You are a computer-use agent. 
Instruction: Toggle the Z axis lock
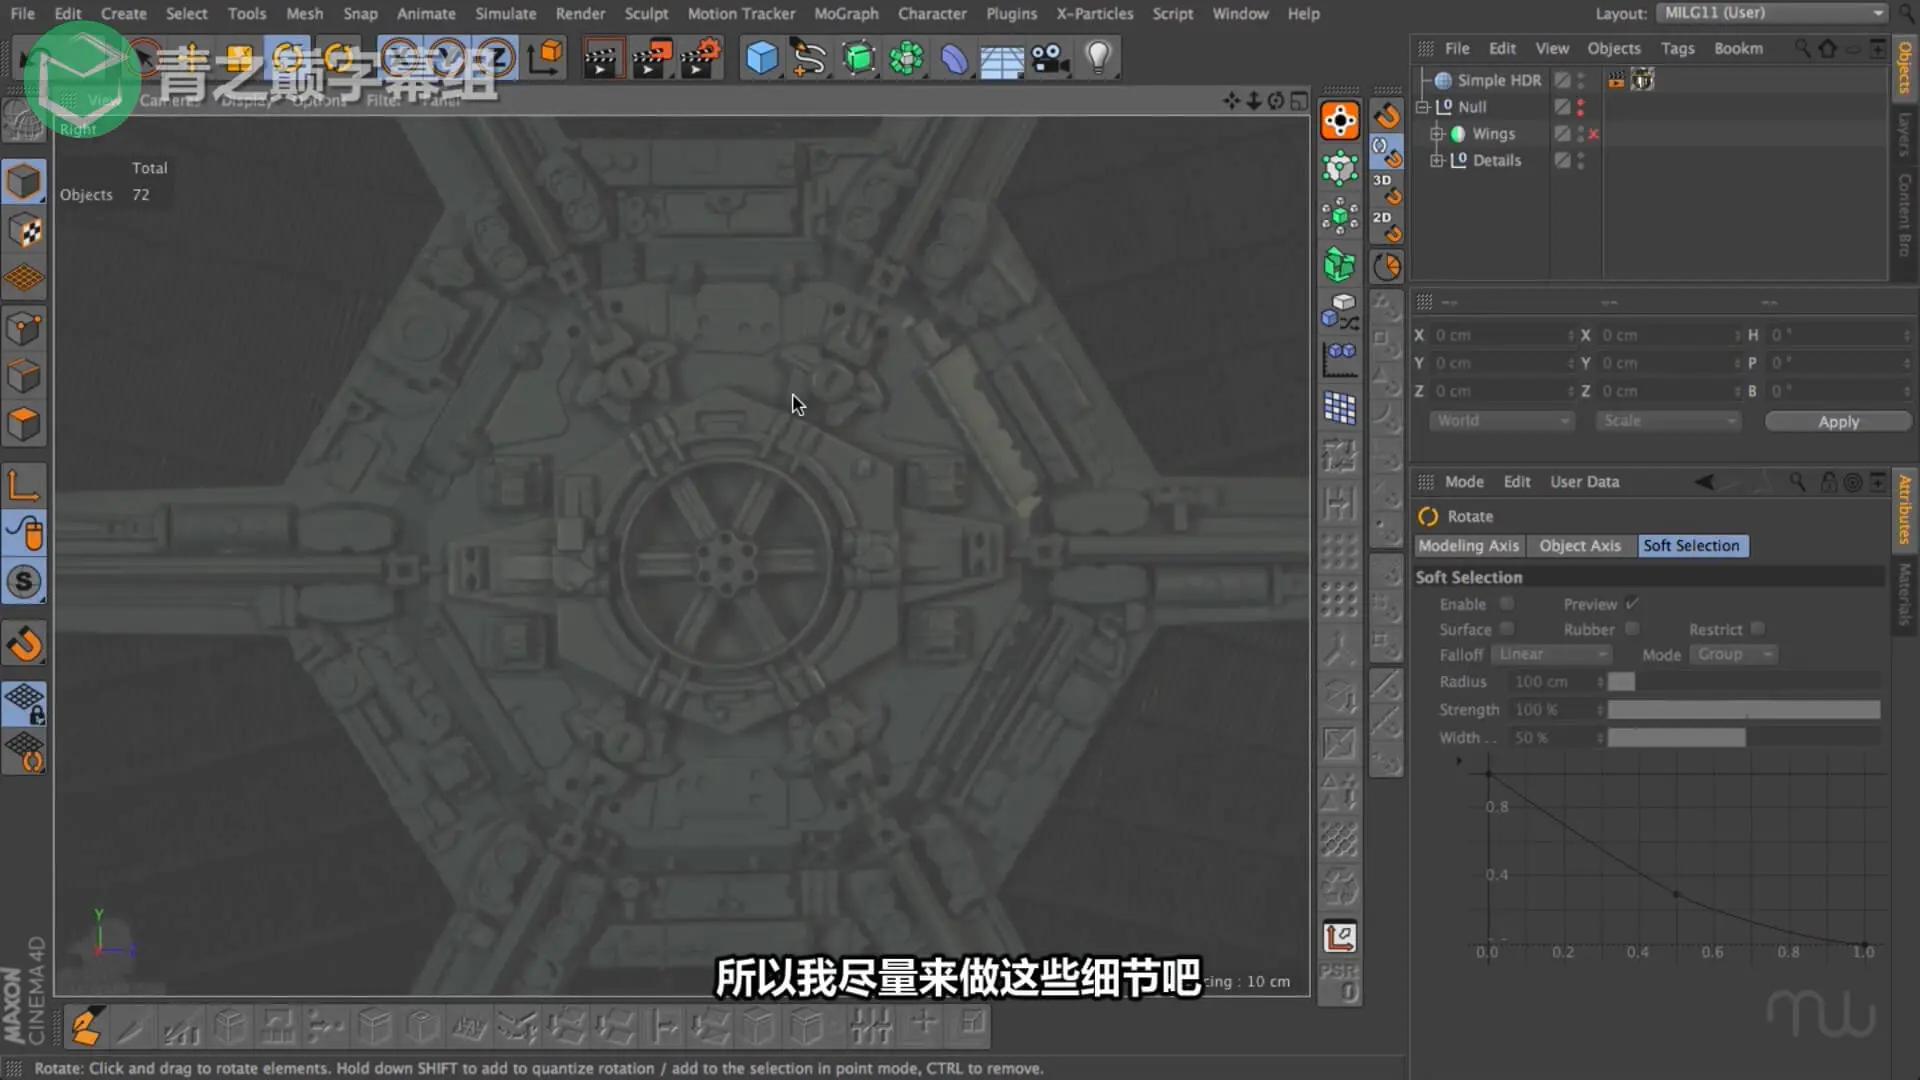coord(496,58)
